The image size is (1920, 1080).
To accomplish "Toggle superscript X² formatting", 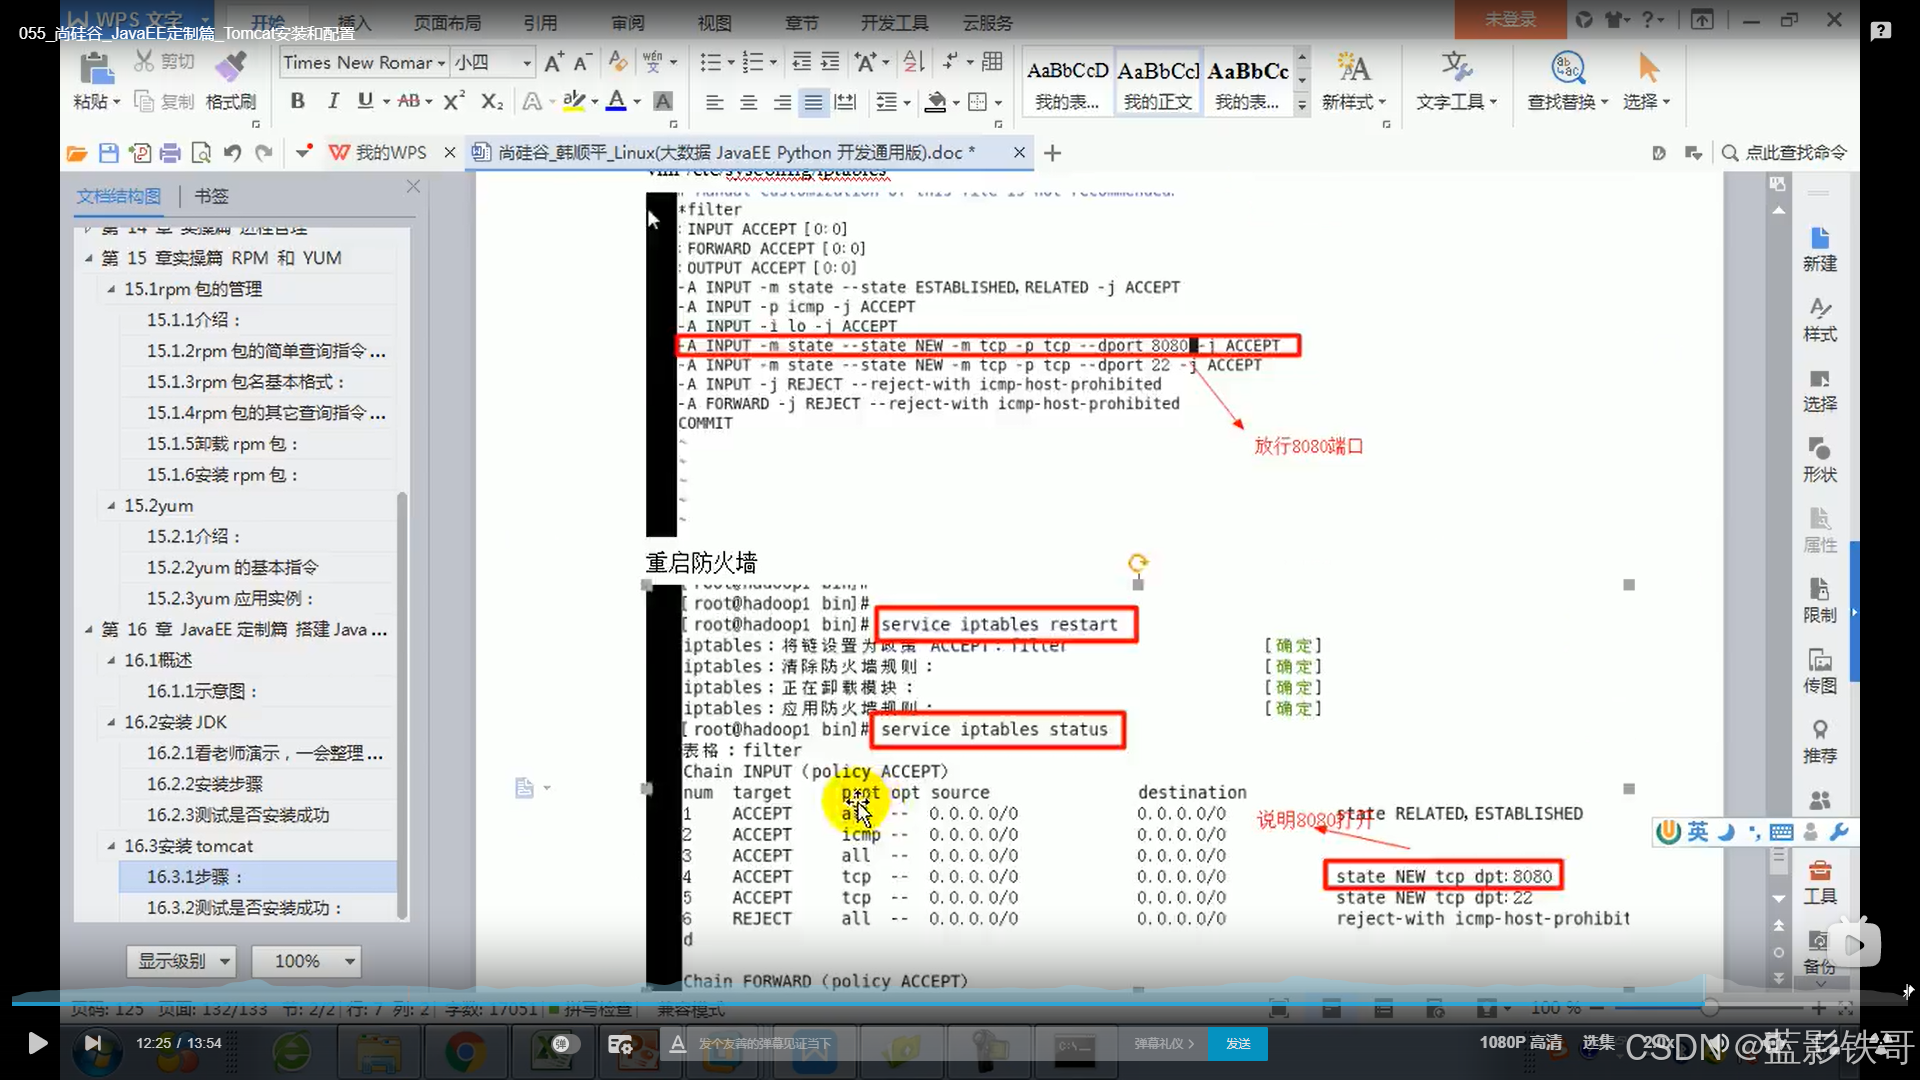I will pyautogui.click(x=454, y=101).
